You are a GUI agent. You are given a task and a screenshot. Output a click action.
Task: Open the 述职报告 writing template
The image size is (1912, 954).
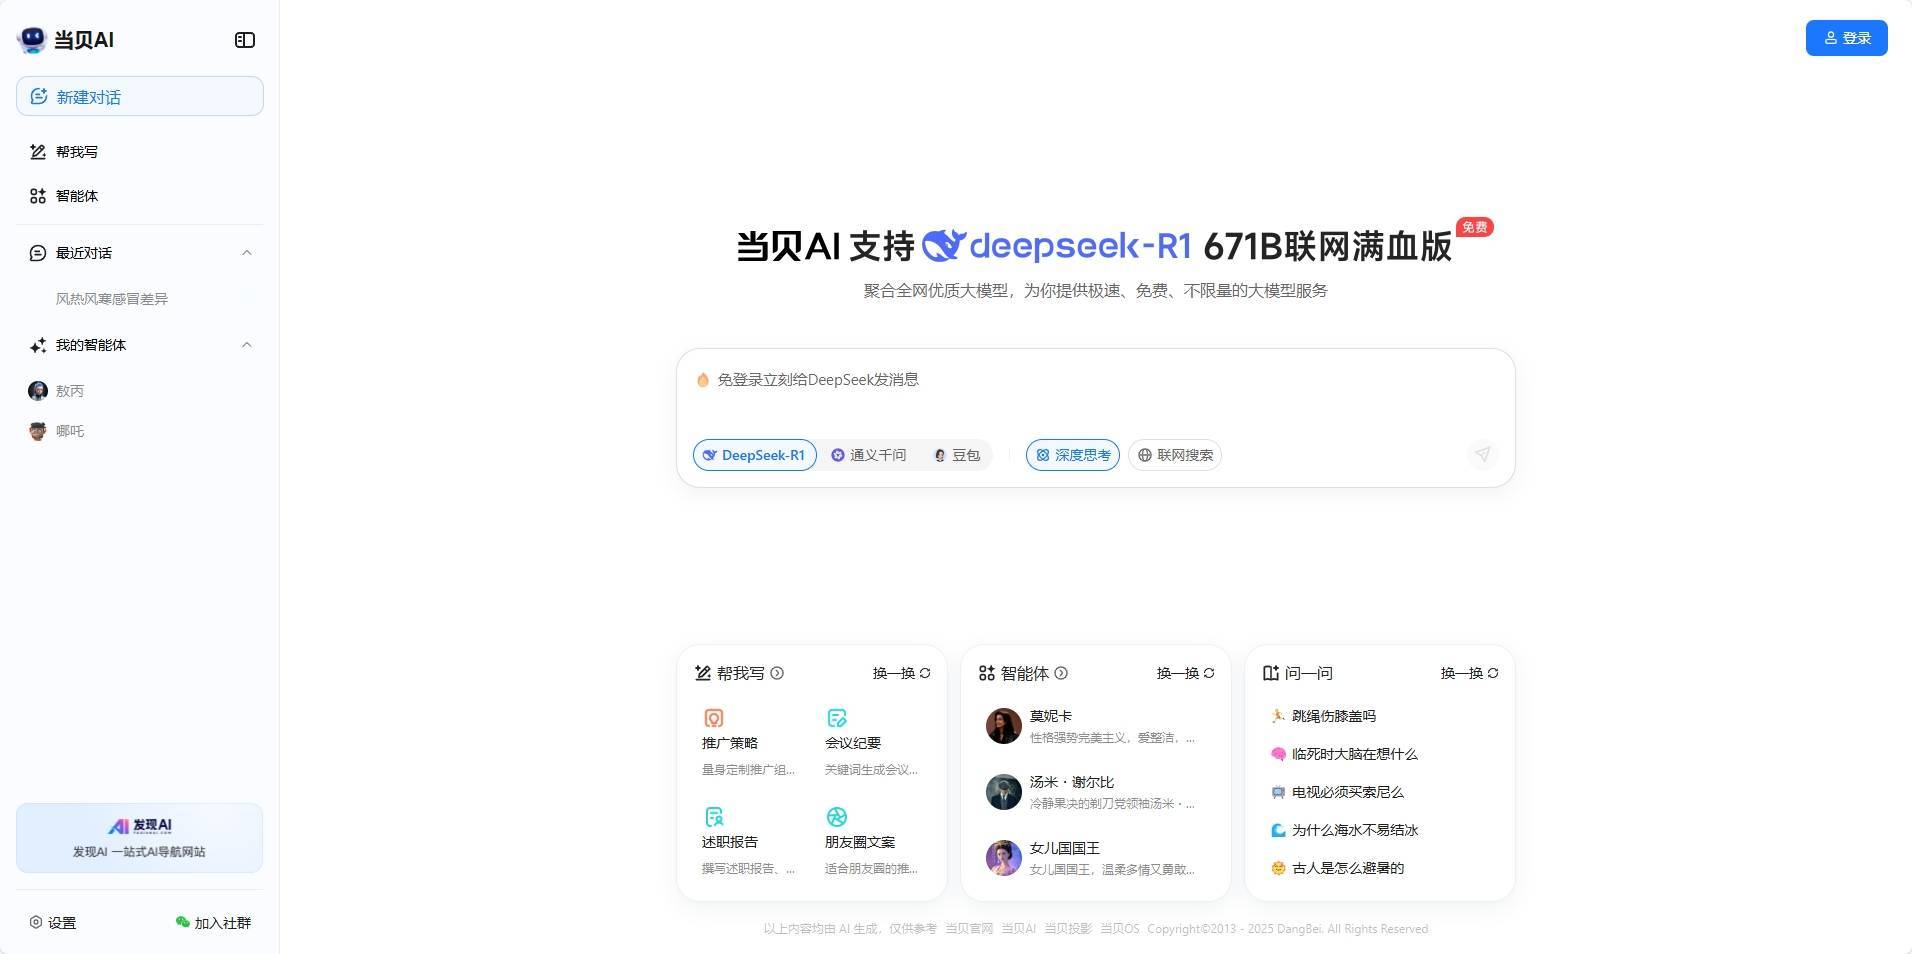(x=750, y=842)
